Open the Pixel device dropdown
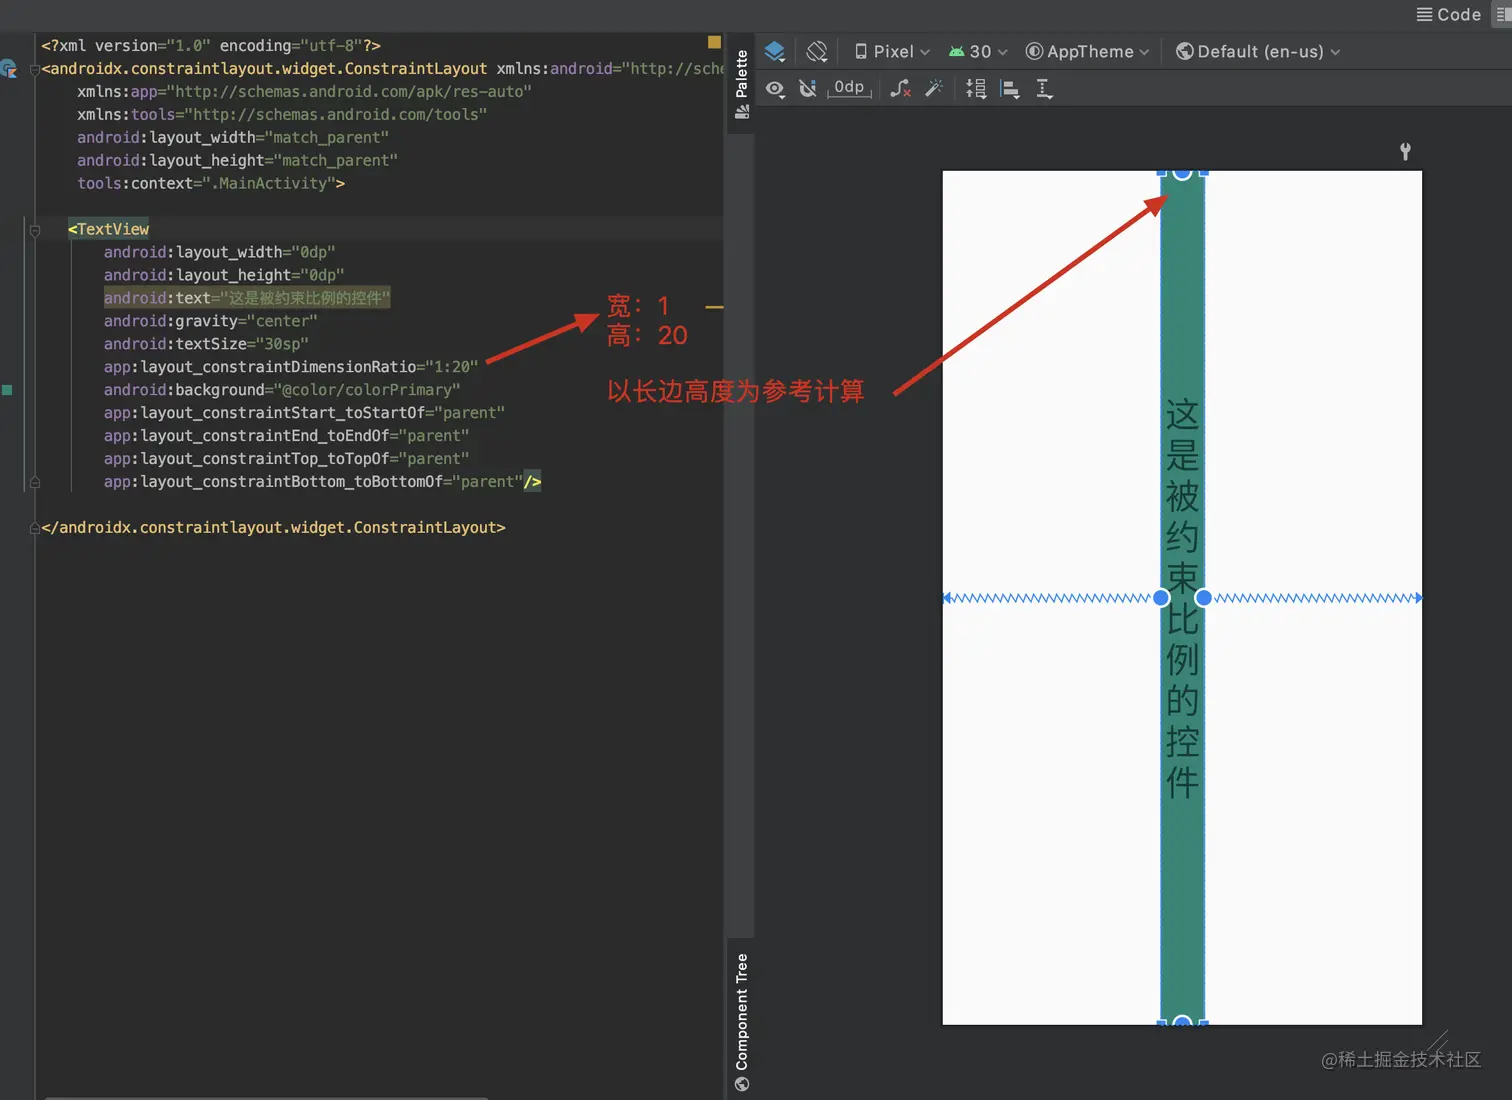Viewport: 1512px width, 1100px height. 892,51
